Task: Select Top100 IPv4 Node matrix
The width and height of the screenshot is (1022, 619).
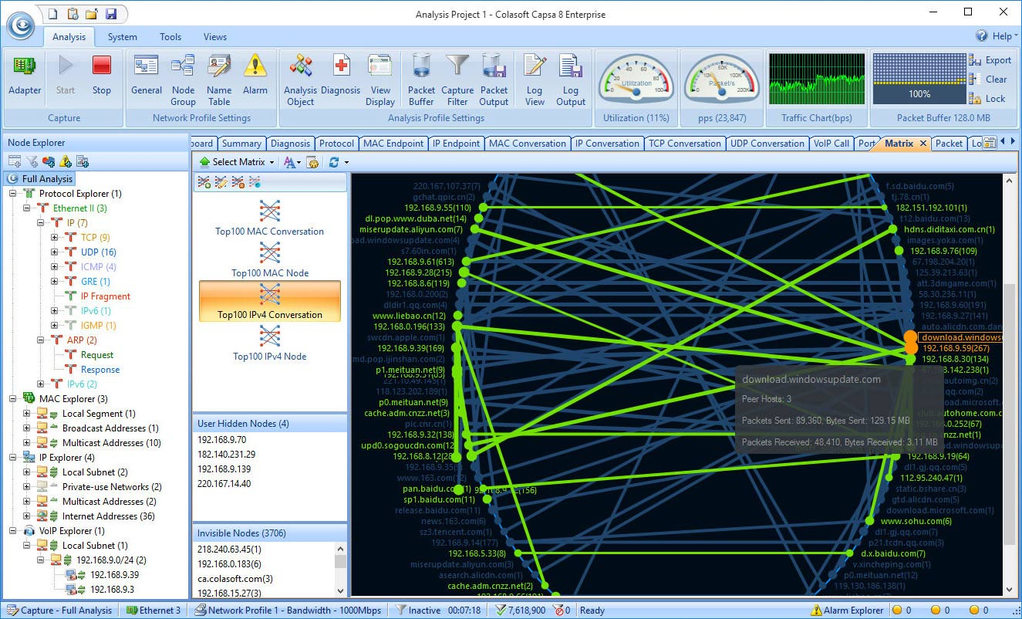Action: click(x=269, y=343)
